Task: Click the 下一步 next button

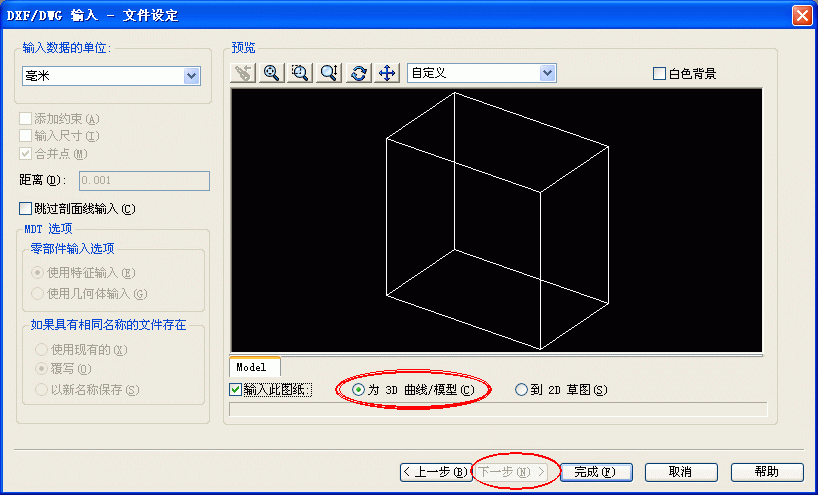Action: pos(512,472)
